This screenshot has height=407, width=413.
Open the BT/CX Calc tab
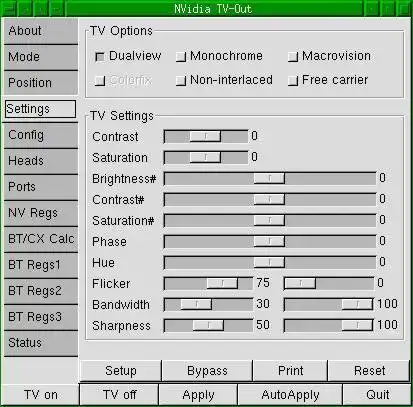[41, 239]
